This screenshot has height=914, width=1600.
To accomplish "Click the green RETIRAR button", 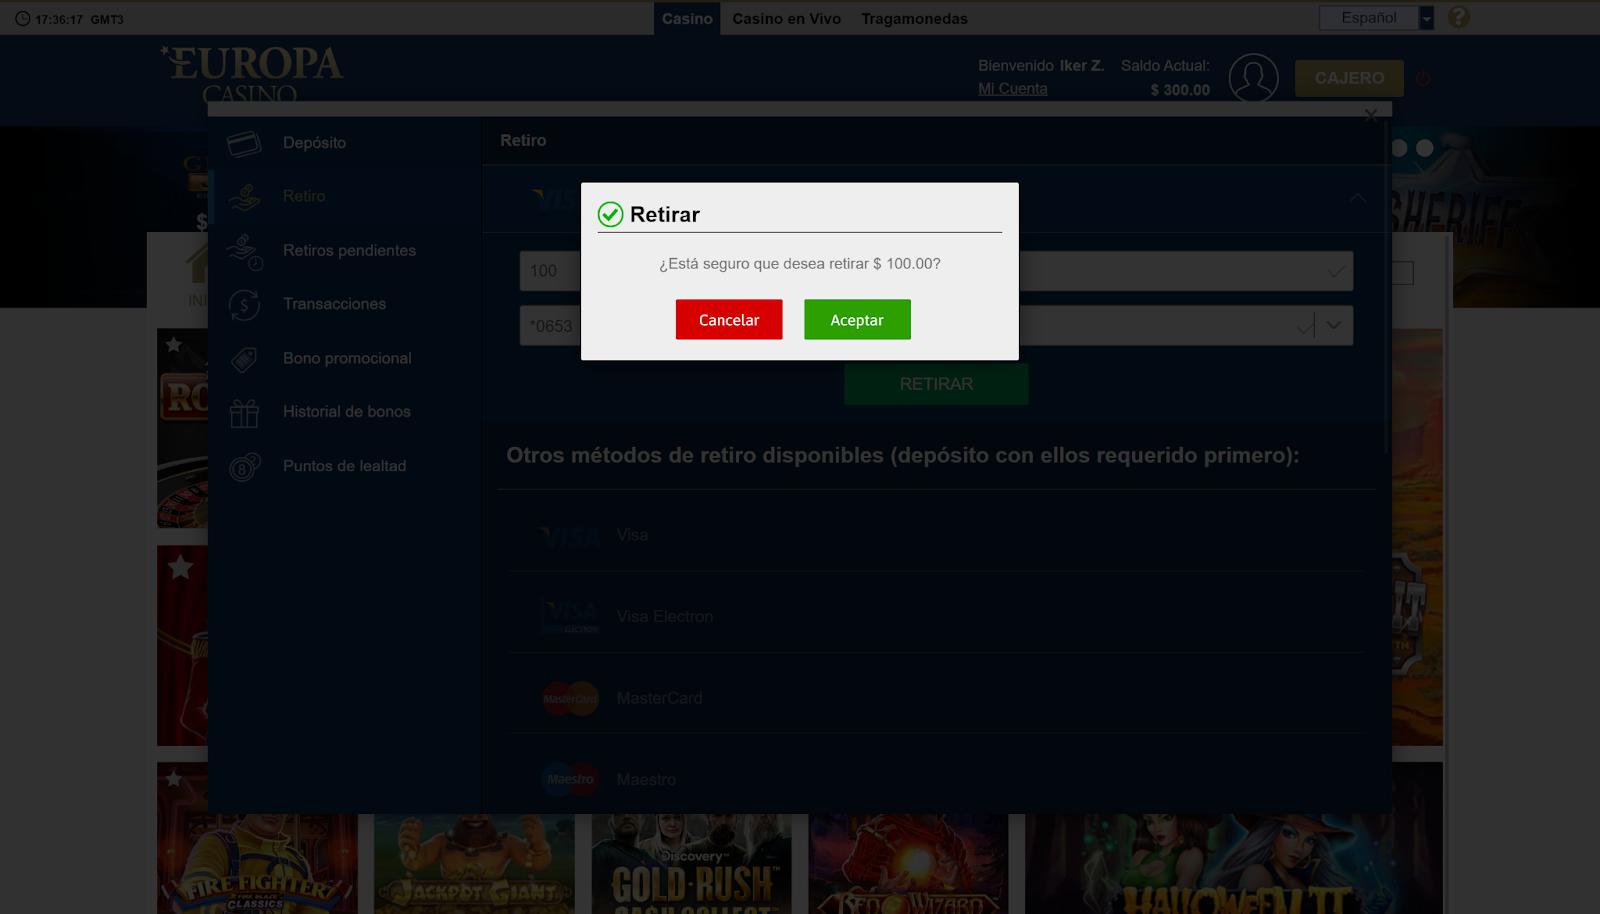I will click(x=936, y=384).
